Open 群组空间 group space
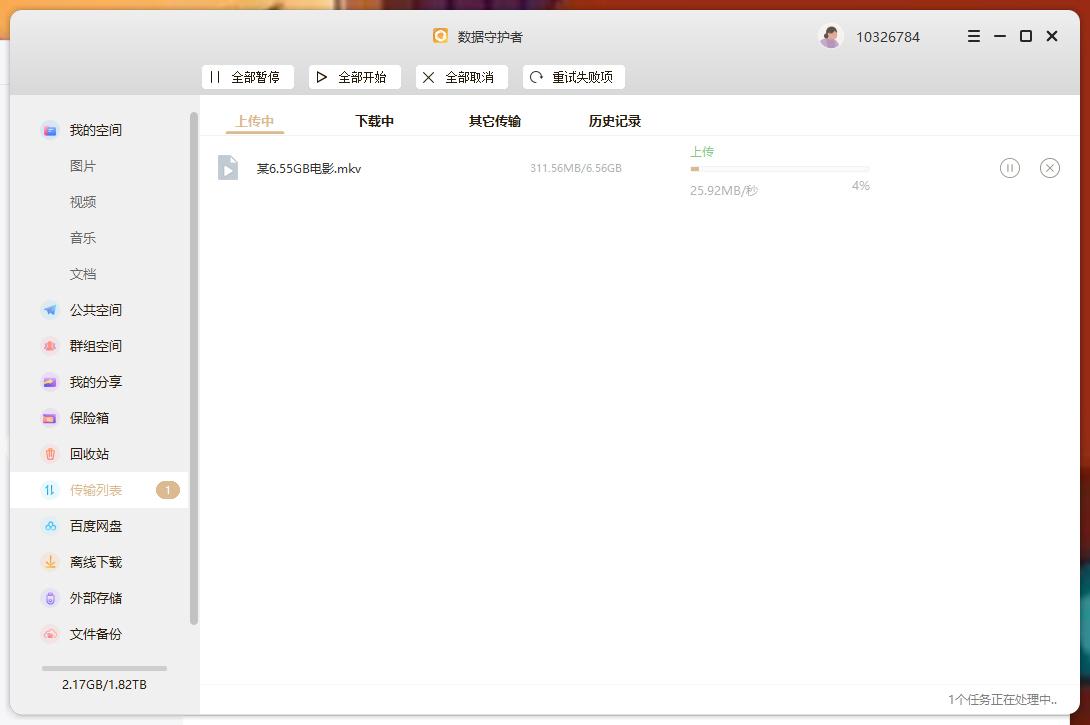 point(95,345)
